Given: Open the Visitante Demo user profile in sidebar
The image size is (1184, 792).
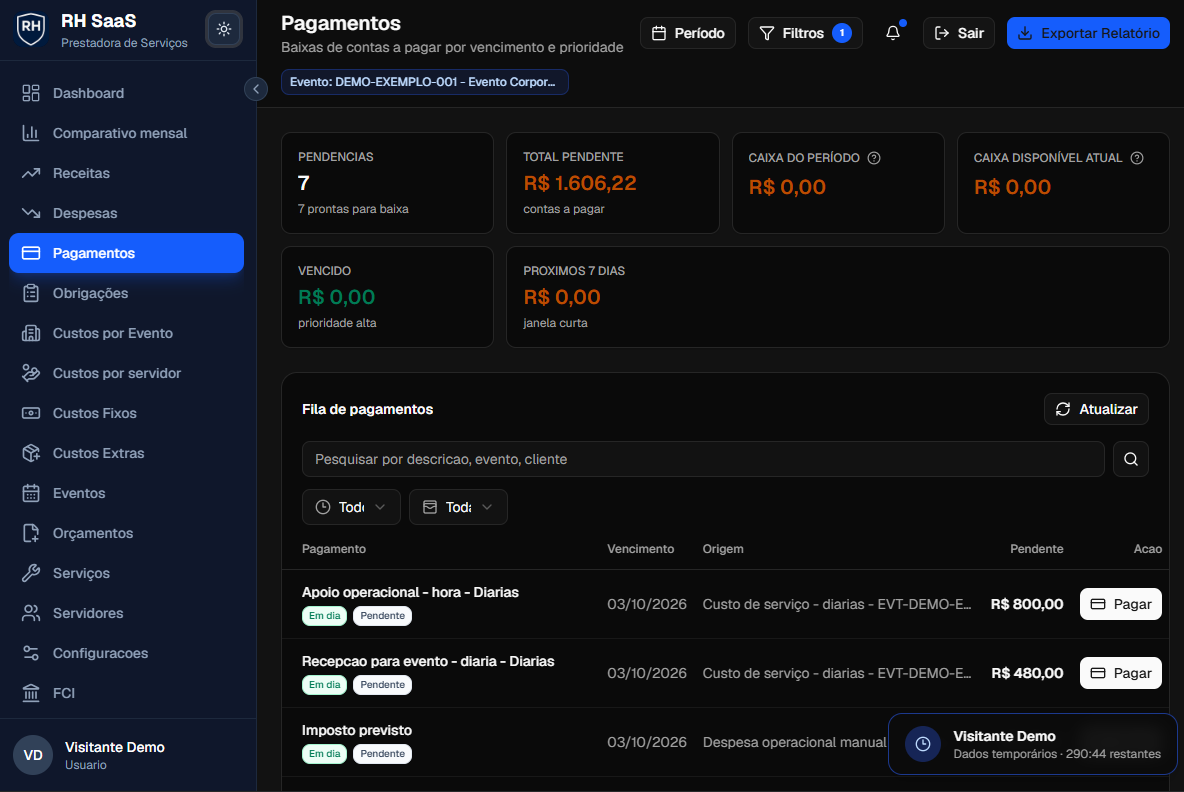Looking at the screenshot, I should pyautogui.click(x=126, y=755).
